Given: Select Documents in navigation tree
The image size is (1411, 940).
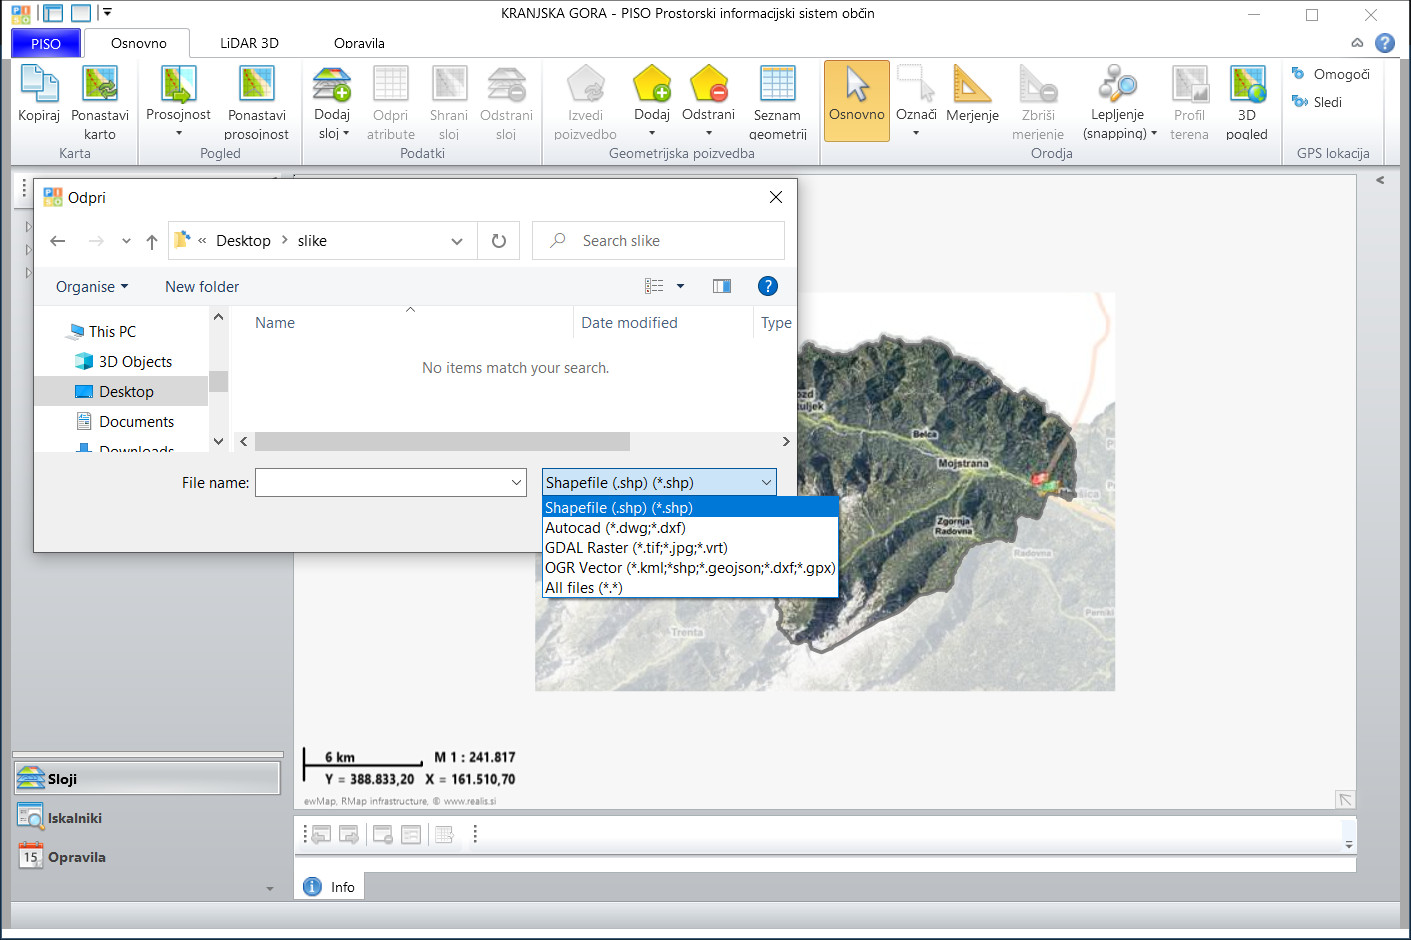Looking at the screenshot, I should pyautogui.click(x=136, y=421).
